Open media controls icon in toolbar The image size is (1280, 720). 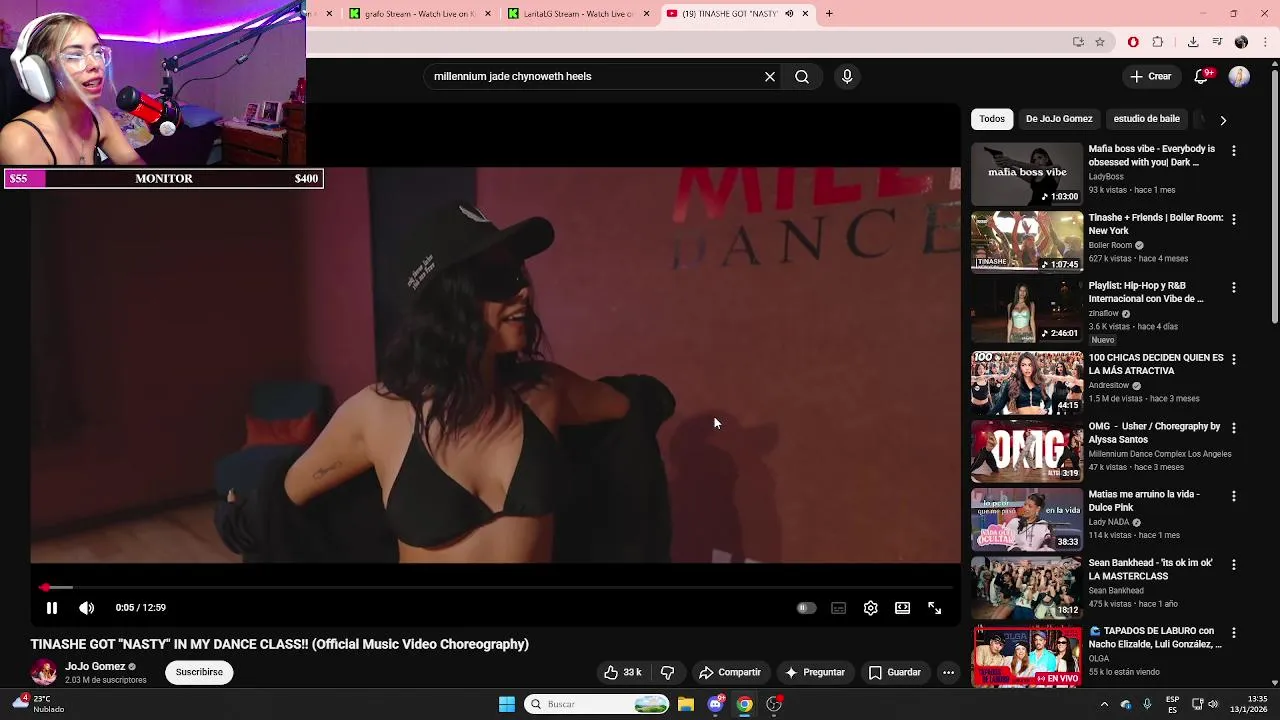pos(1217,42)
